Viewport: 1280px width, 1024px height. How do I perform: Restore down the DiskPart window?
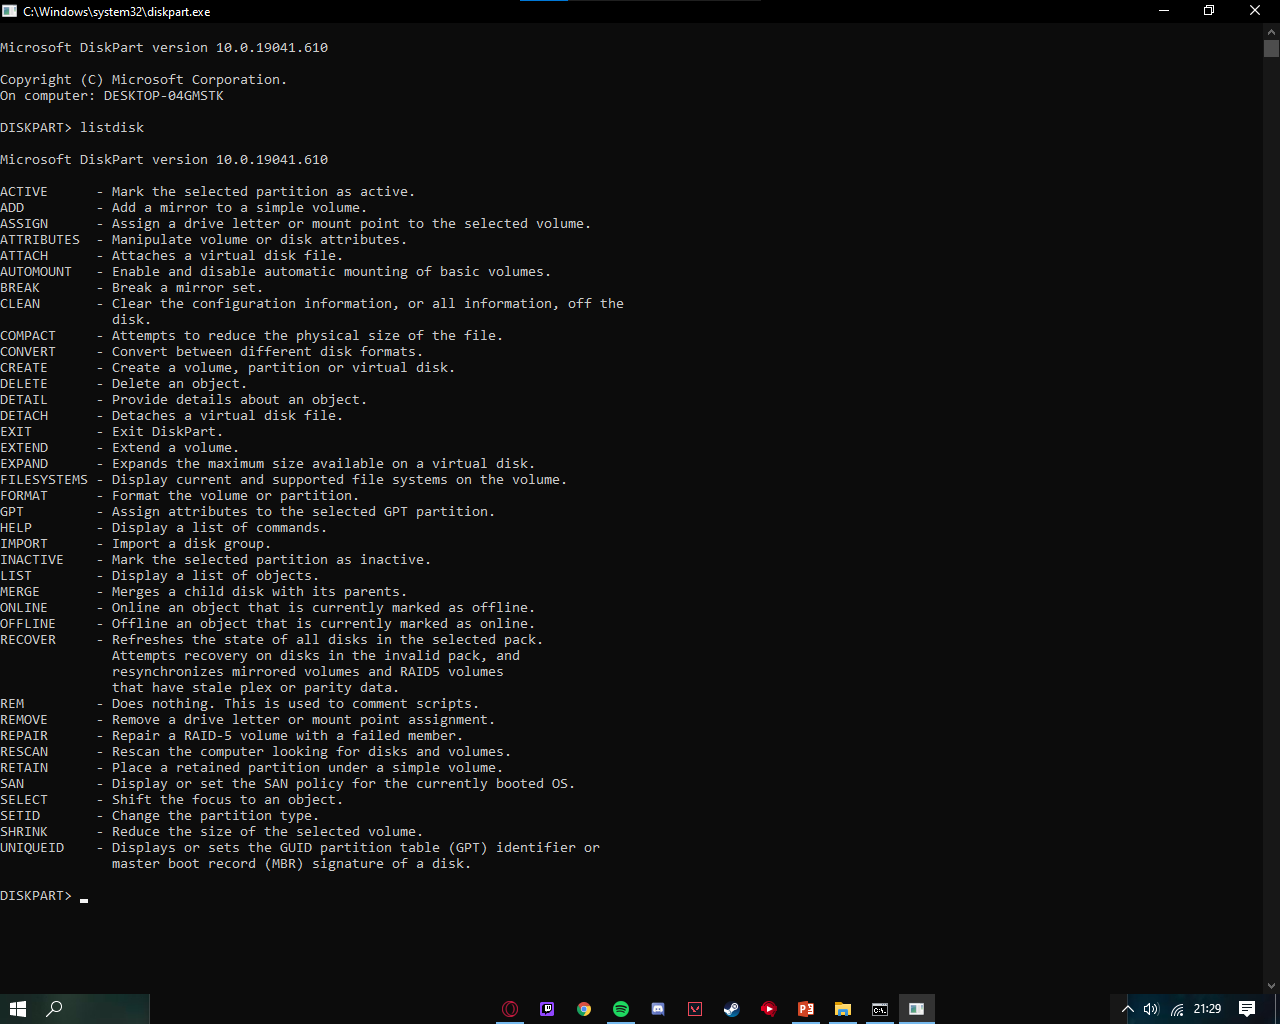1209,11
